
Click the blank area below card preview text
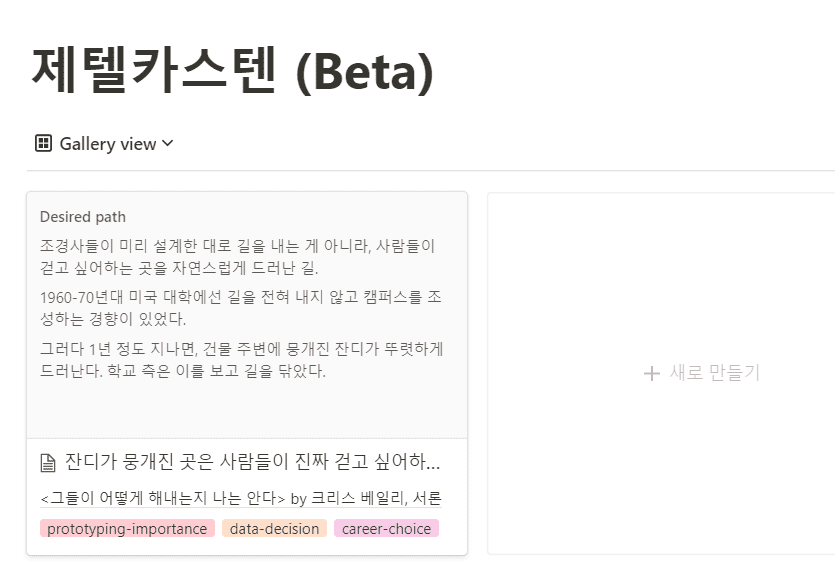pos(247,409)
